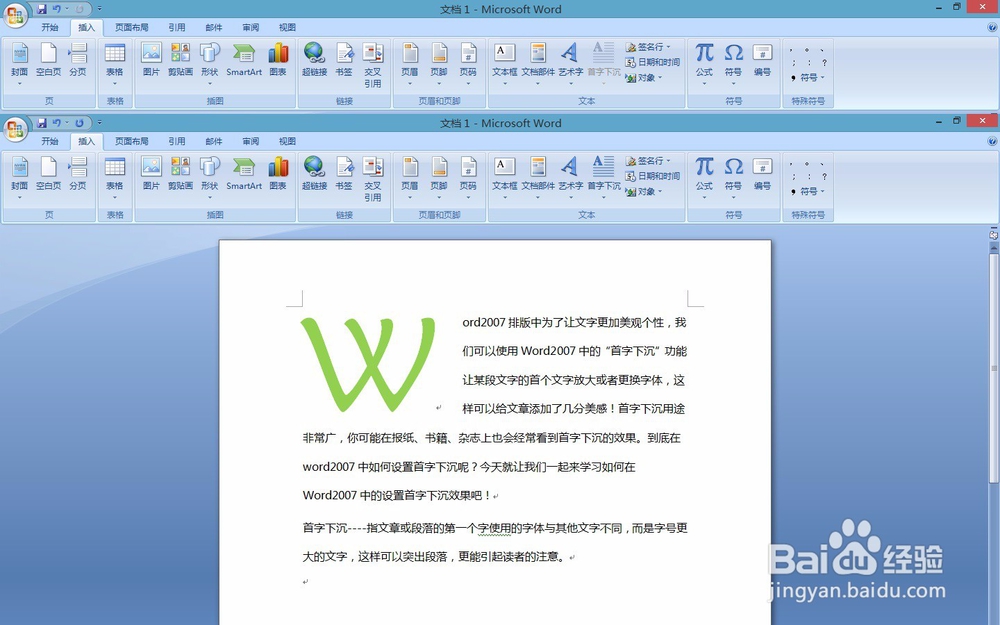The height and width of the screenshot is (625, 1000).
Task: Open 邮件 tab in lower window
Action: coord(214,141)
